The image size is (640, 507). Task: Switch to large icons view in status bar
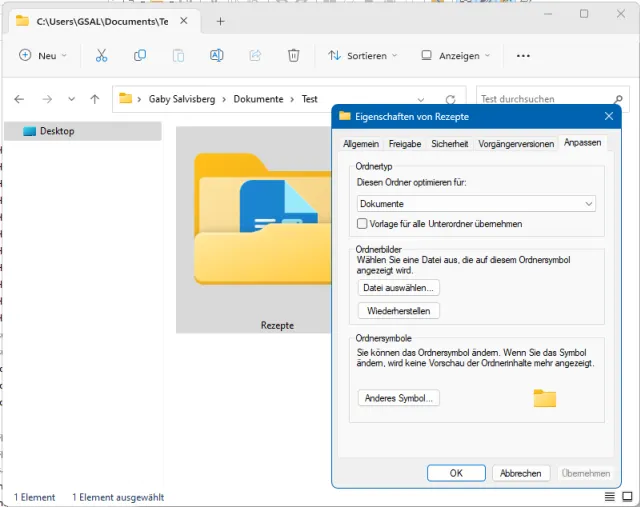[627, 497]
